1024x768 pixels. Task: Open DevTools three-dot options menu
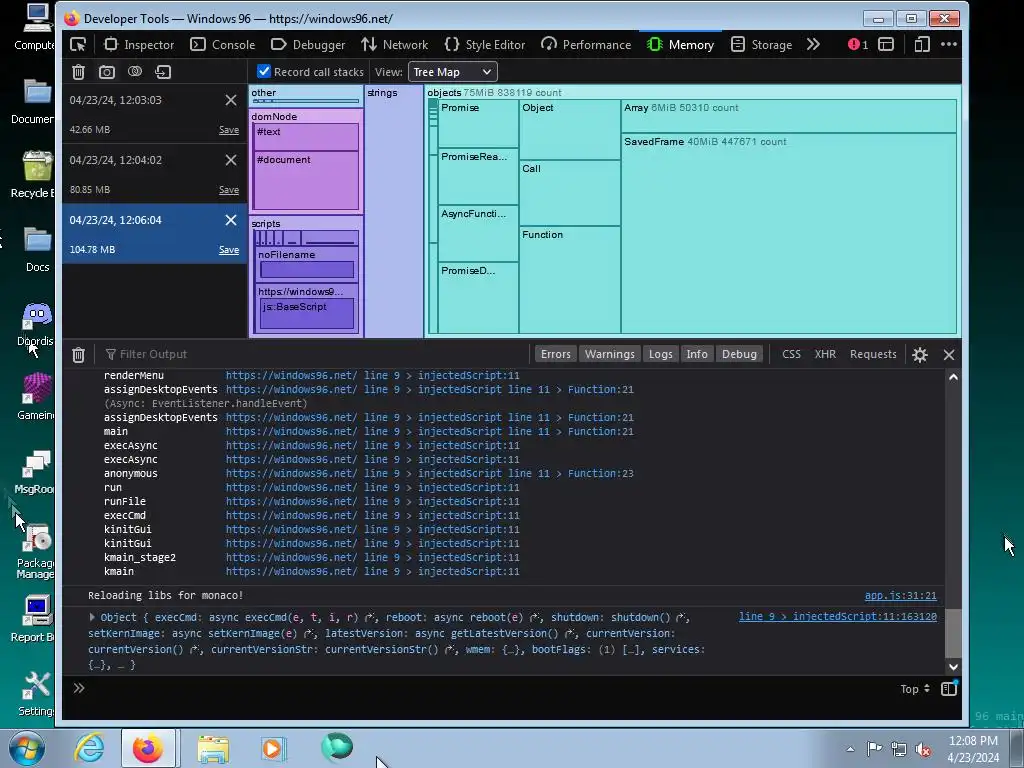click(x=949, y=44)
